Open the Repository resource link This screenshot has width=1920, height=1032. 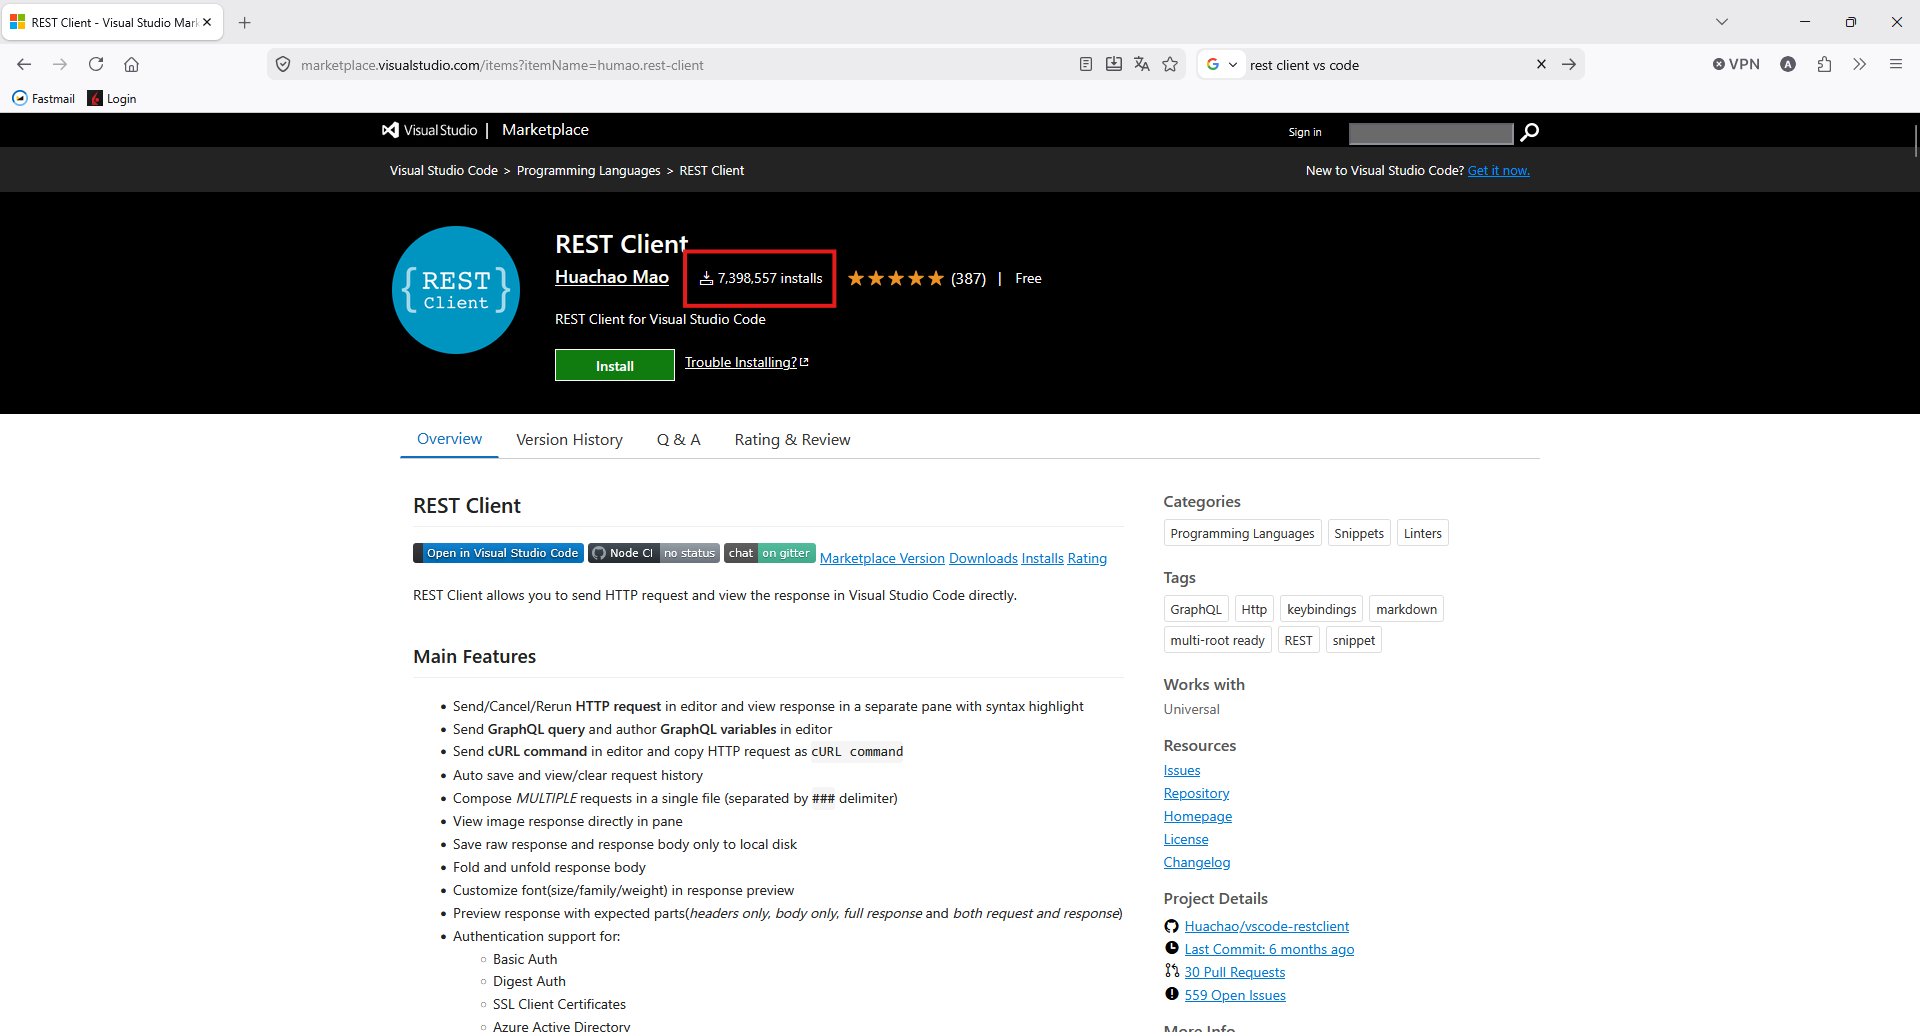coord(1196,794)
